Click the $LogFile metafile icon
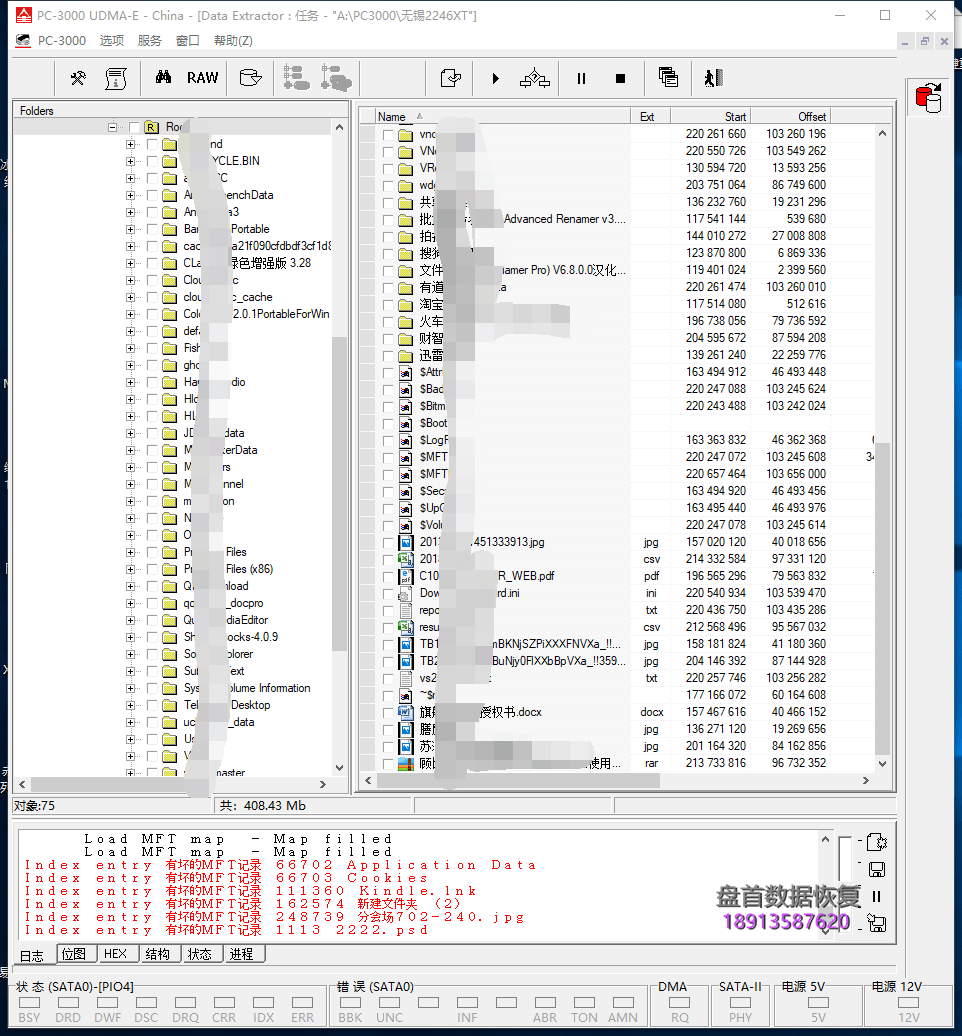Image resolution: width=962 pixels, height=1036 pixels. [x=406, y=440]
